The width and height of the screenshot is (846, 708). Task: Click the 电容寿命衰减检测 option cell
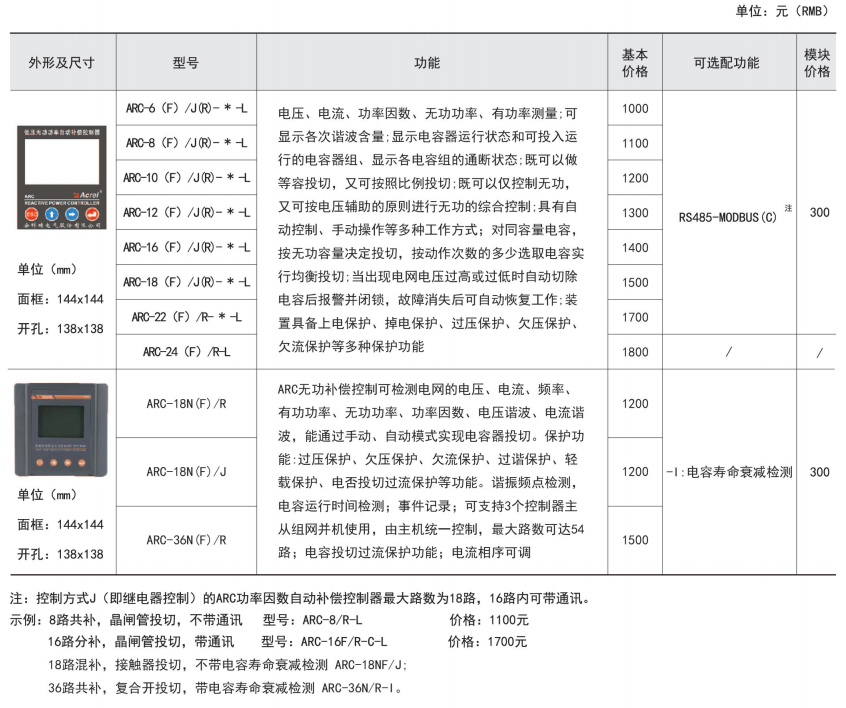point(728,471)
